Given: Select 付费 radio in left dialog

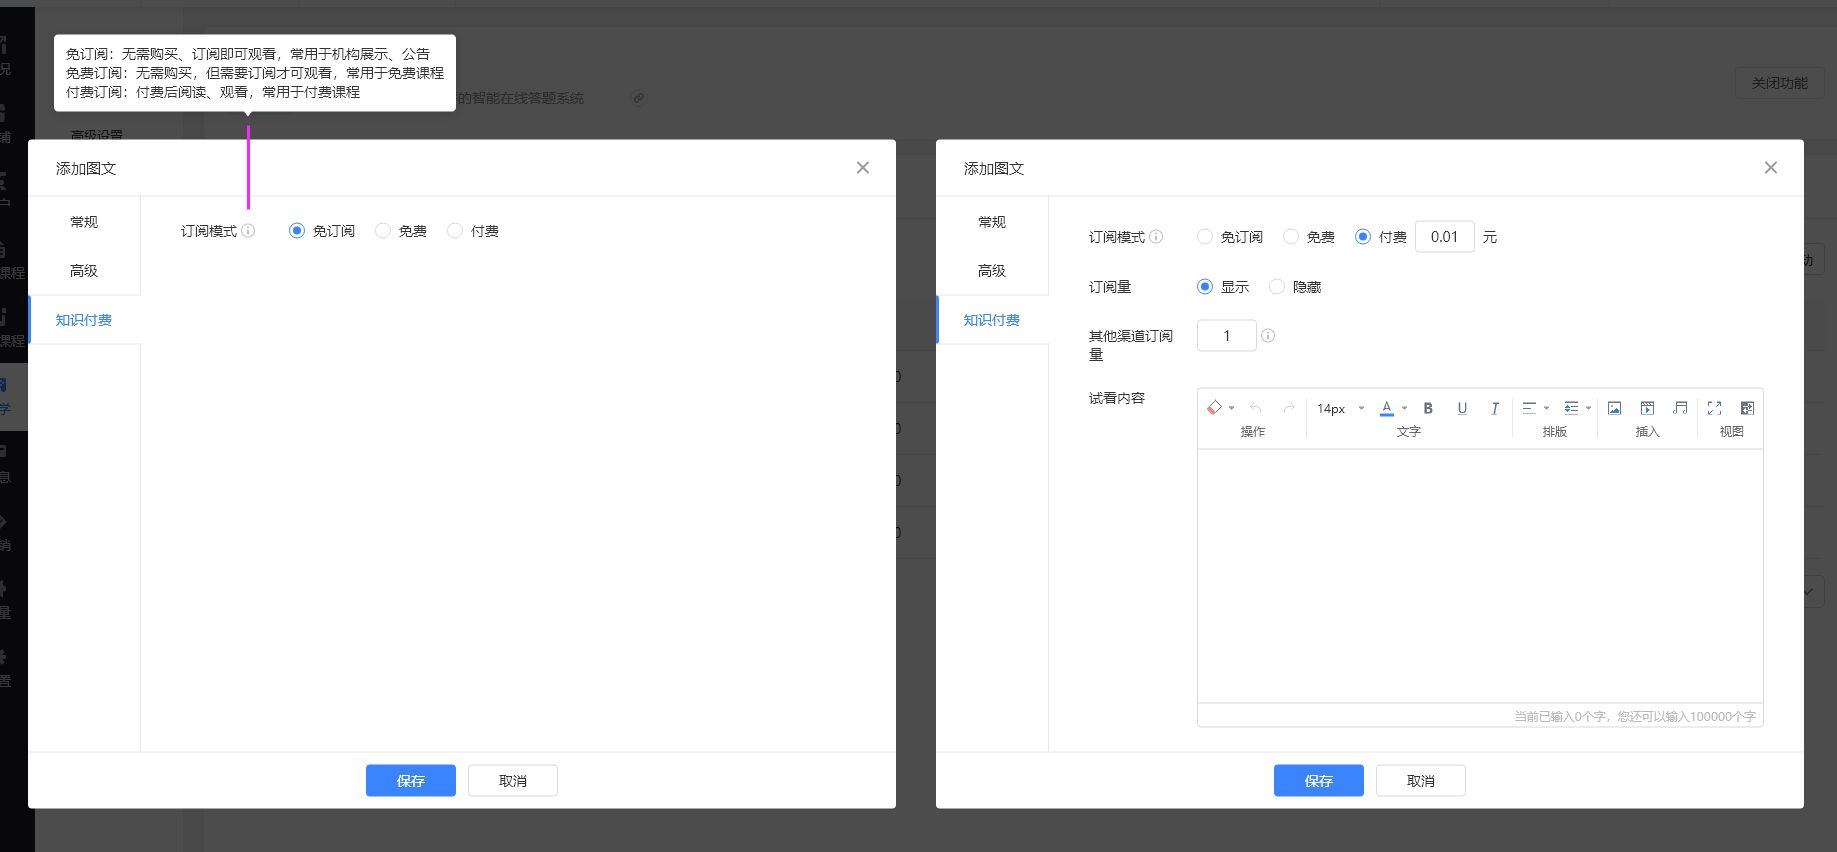Looking at the screenshot, I should 455,231.
